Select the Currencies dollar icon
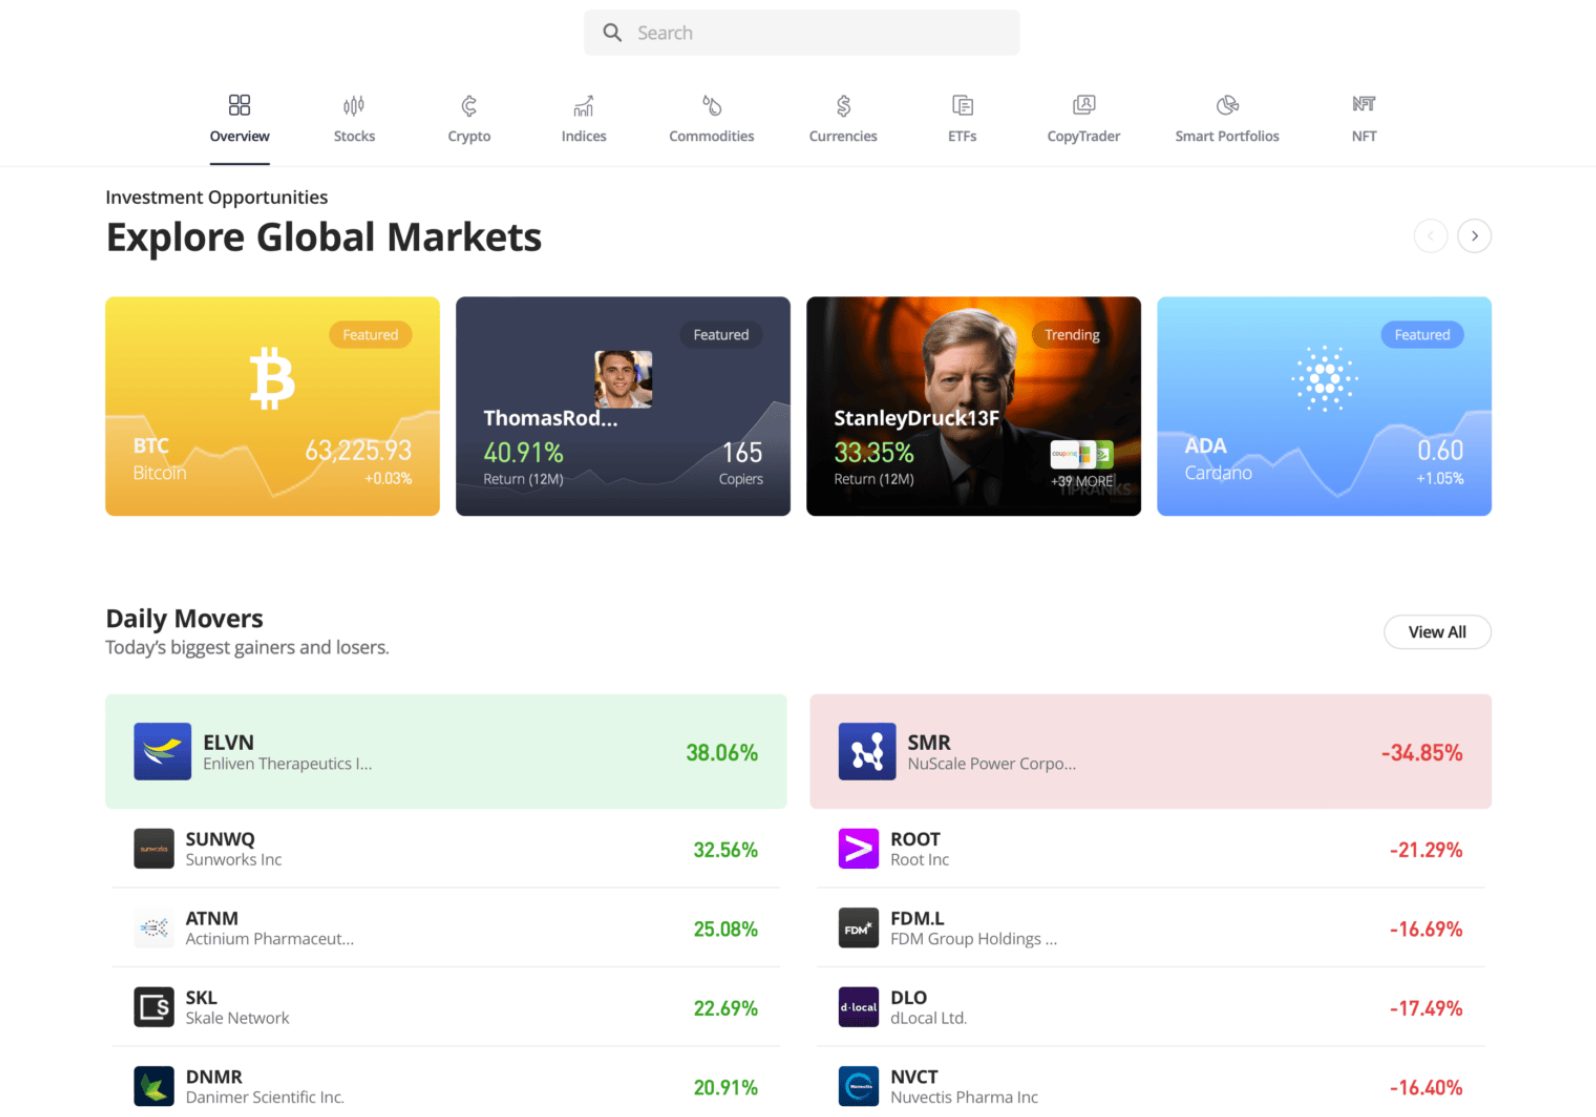The width and height of the screenshot is (1596, 1117). click(843, 106)
